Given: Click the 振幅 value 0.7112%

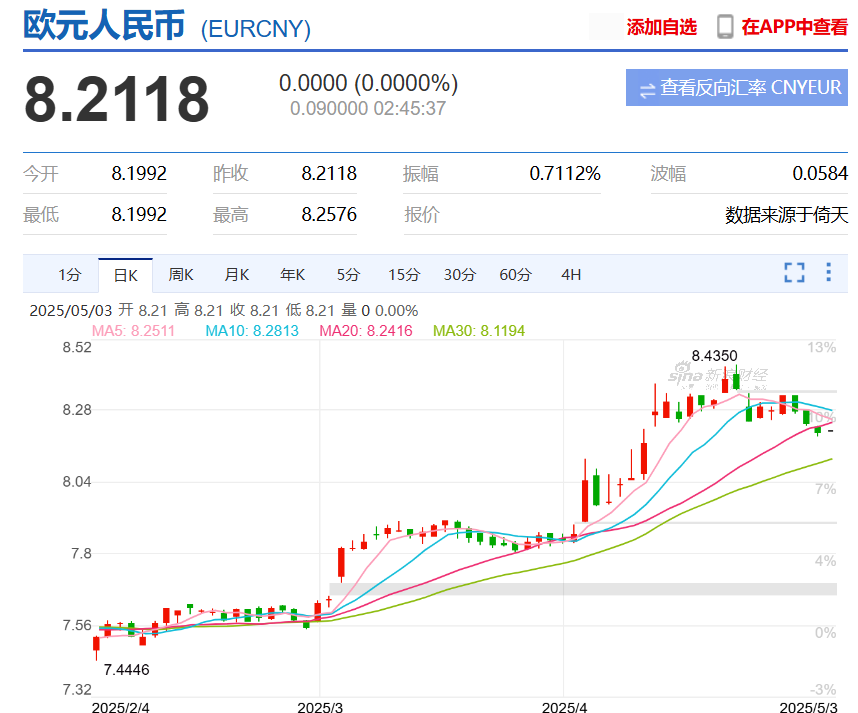Looking at the screenshot, I should [x=565, y=173].
